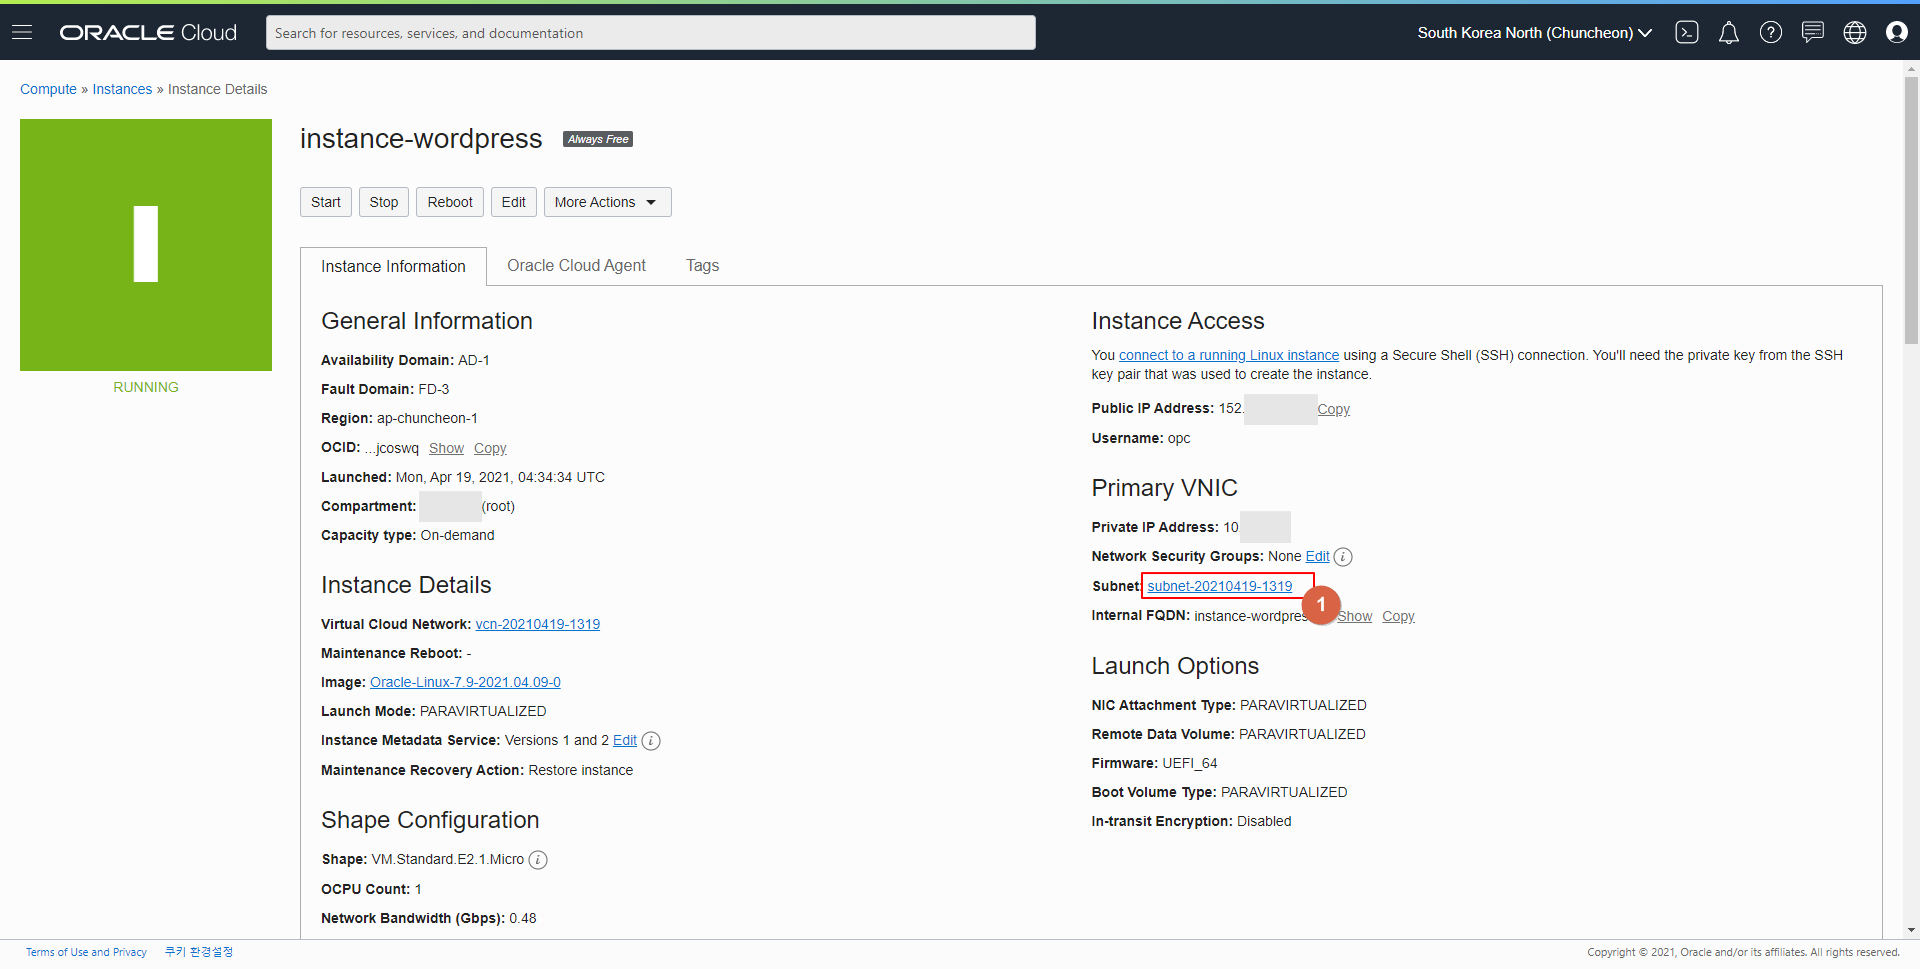
Task: Open the support chat icon
Action: tap(1813, 32)
